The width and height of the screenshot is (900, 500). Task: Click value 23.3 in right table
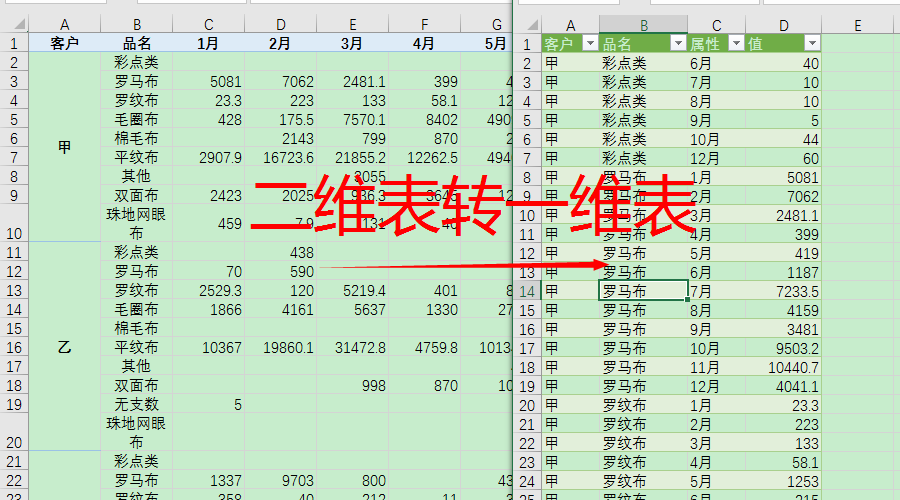tap(783, 405)
